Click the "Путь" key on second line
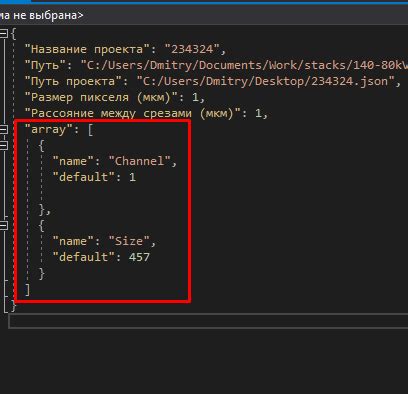The height and width of the screenshot is (394, 408). (45, 65)
